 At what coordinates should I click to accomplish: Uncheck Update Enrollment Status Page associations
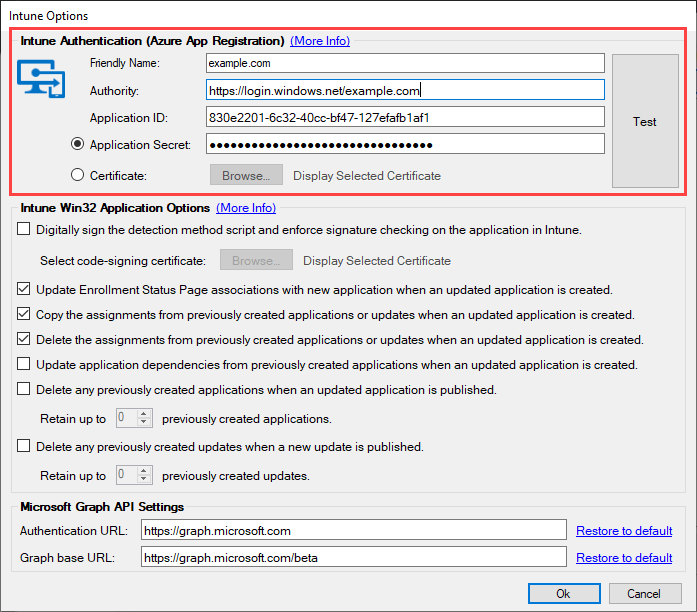tap(24, 289)
